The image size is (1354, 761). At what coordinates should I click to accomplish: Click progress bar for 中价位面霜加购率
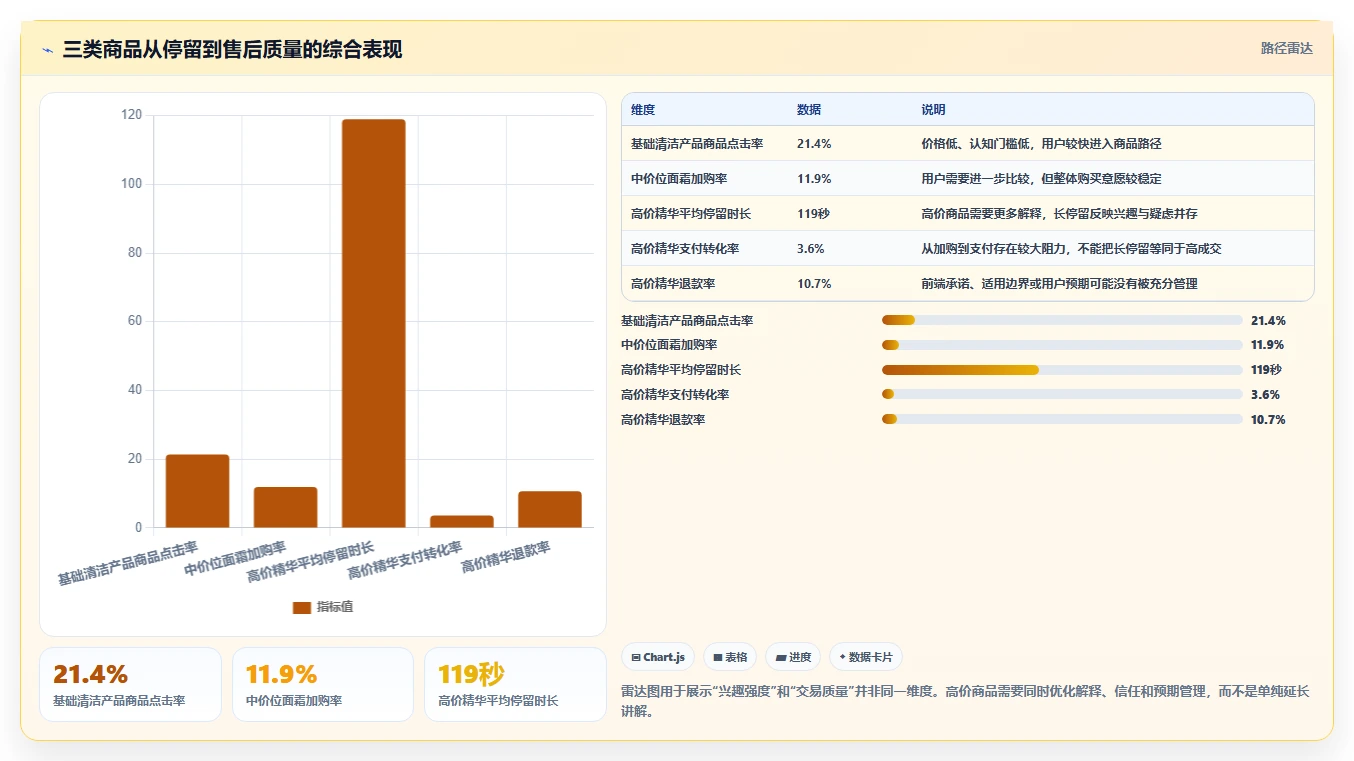pyautogui.click(x=1062, y=345)
